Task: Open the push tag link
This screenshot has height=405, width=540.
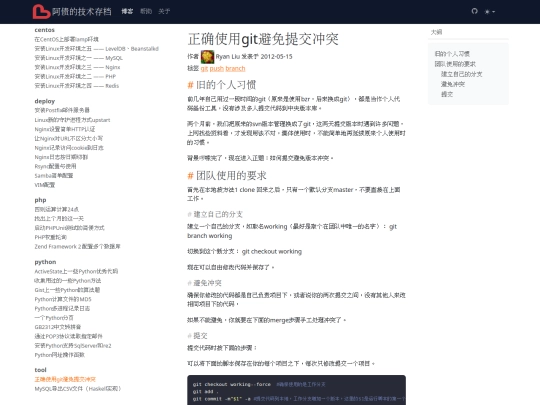Action: click(217, 69)
